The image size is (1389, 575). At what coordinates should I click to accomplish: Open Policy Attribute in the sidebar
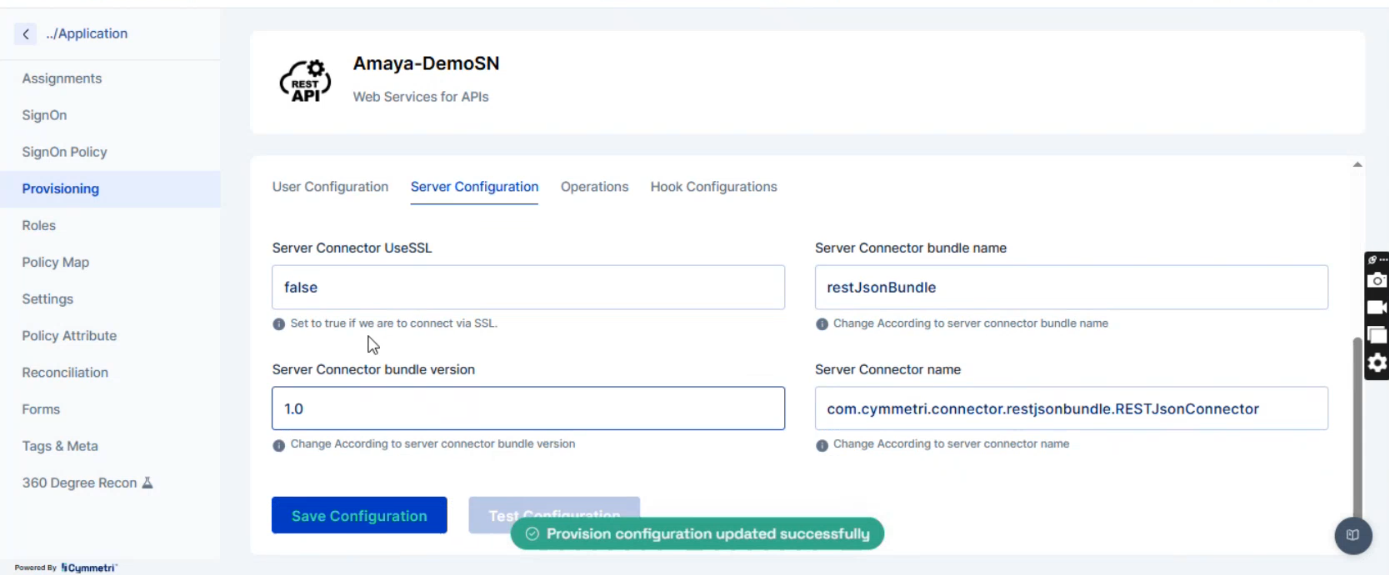pos(69,336)
